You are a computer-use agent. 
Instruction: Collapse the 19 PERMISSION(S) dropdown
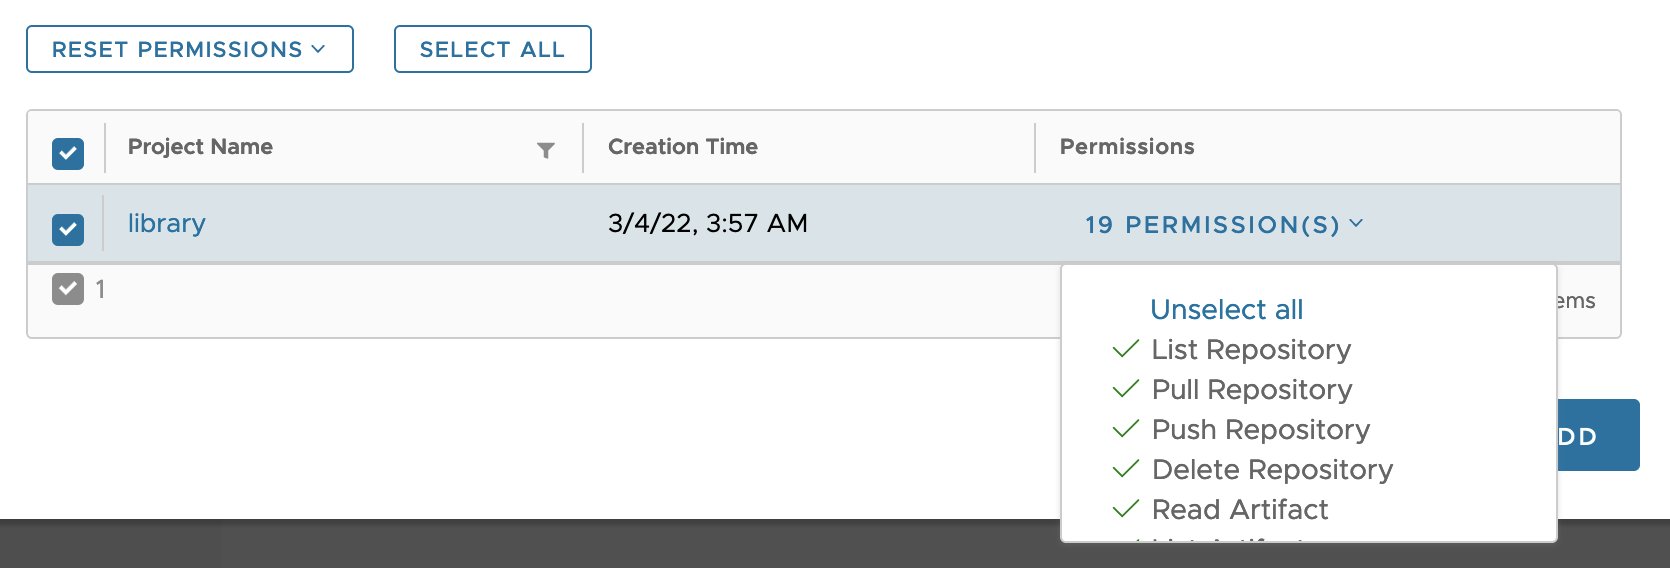pos(1224,224)
